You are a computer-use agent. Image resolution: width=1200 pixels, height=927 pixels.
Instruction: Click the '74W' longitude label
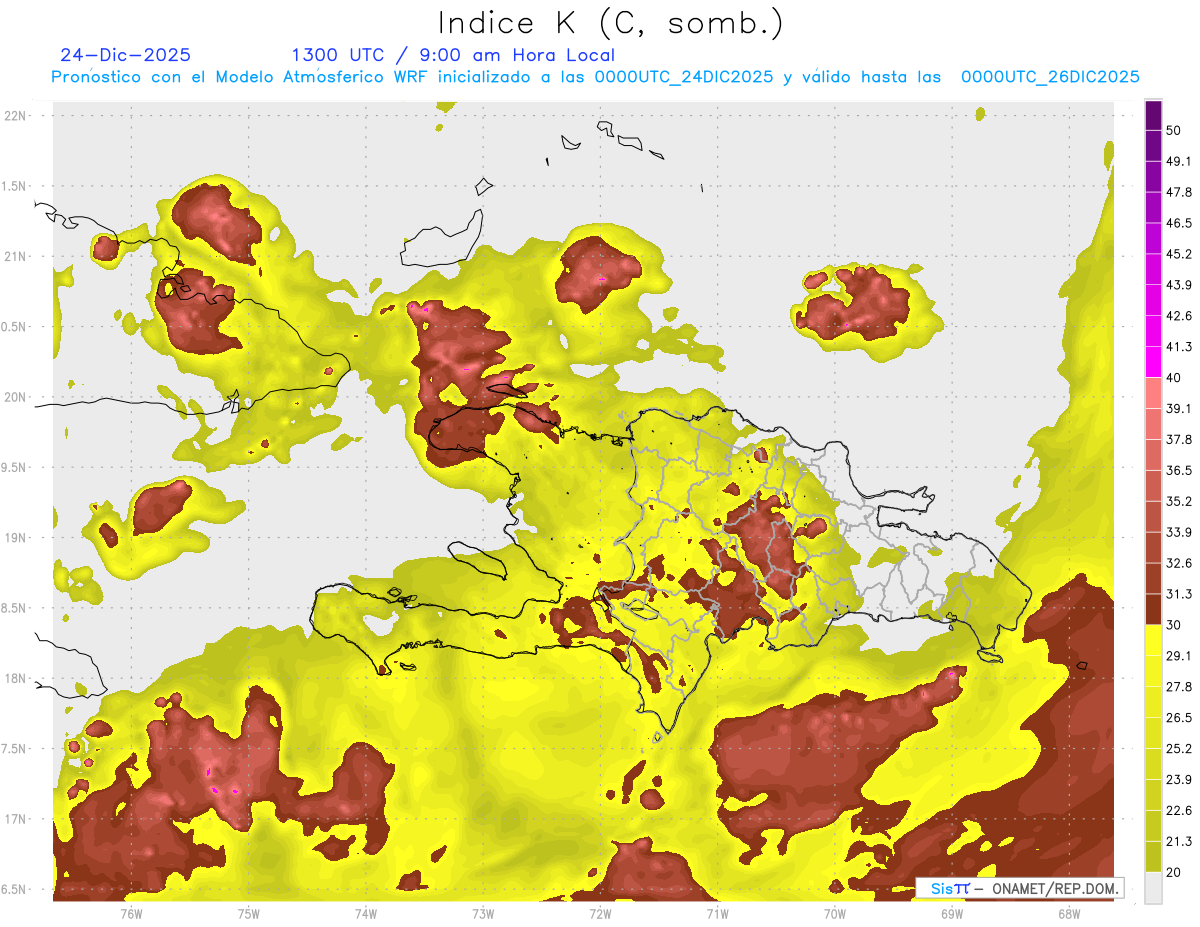tap(366, 913)
